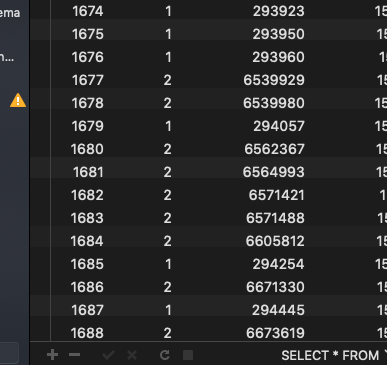The image size is (387, 365).
Task: Click value 294445 in the table
Action: click(278, 310)
